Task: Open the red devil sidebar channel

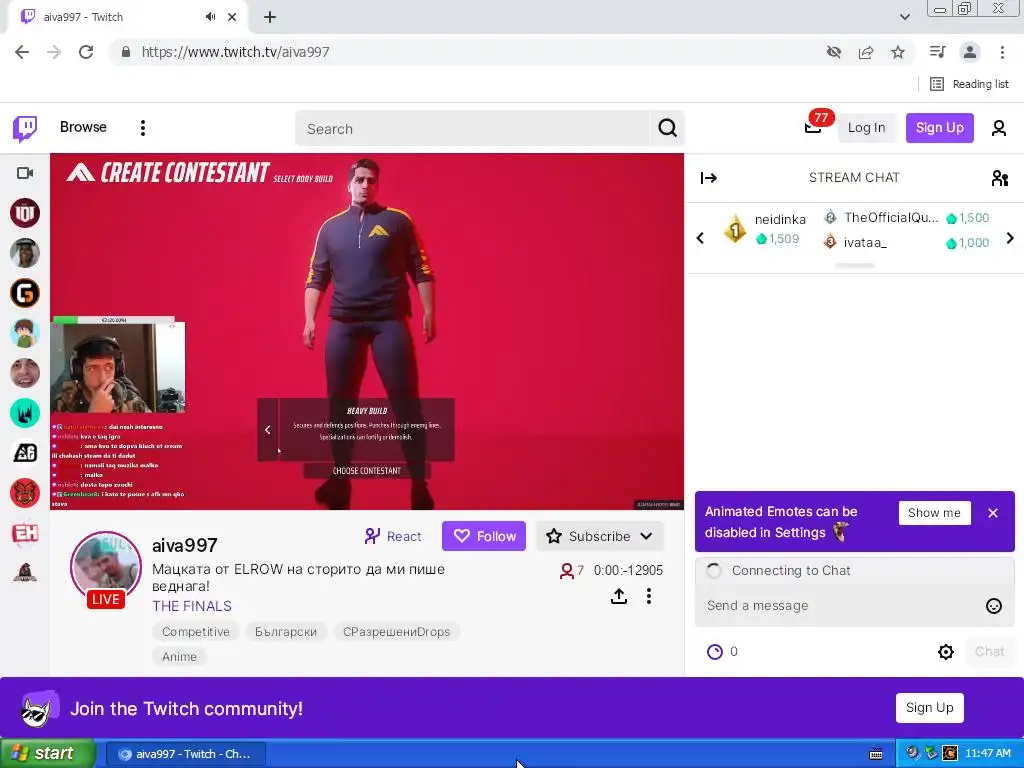Action: pyautogui.click(x=25, y=493)
